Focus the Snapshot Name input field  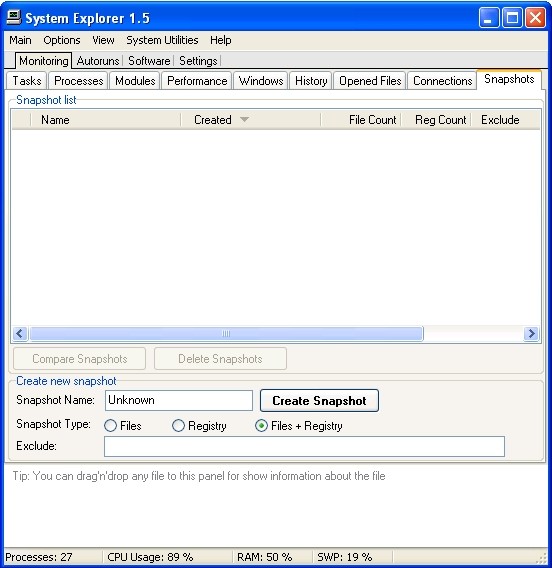pos(179,400)
